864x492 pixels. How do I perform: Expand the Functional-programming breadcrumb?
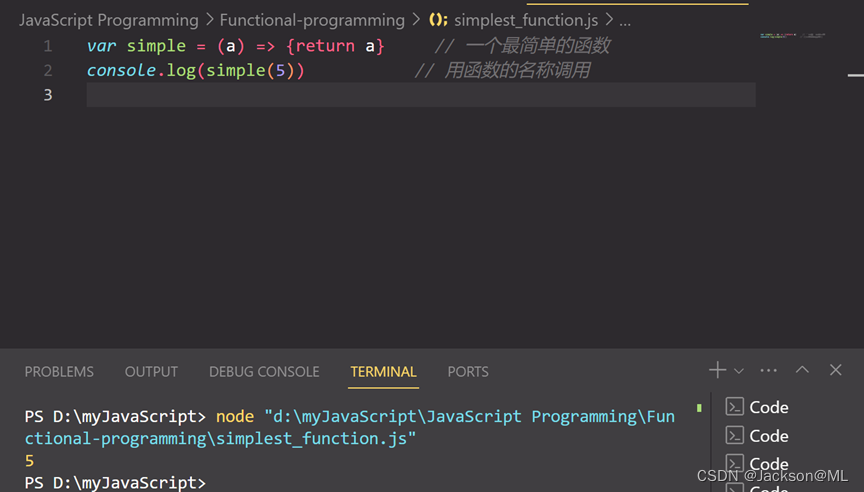coord(312,20)
